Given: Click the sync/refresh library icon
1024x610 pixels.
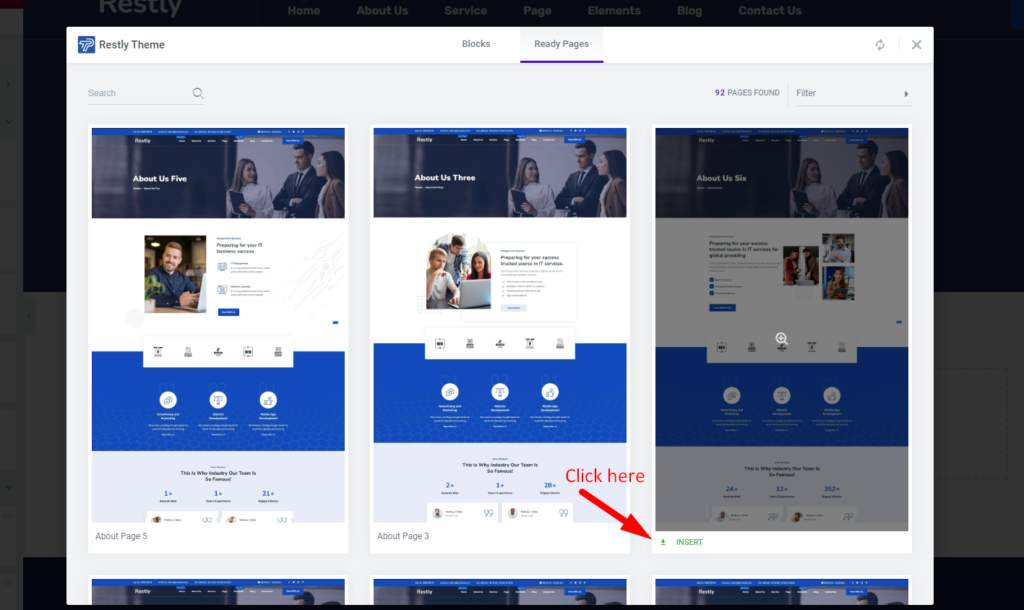Looking at the screenshot, I should pos(880,45).
